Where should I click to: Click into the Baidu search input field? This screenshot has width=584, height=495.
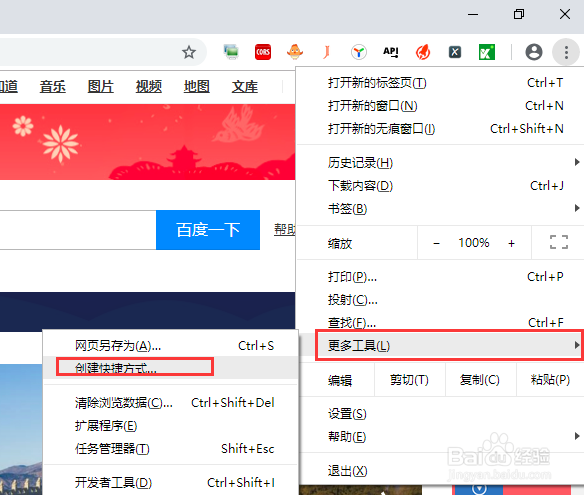click(78, 230)
